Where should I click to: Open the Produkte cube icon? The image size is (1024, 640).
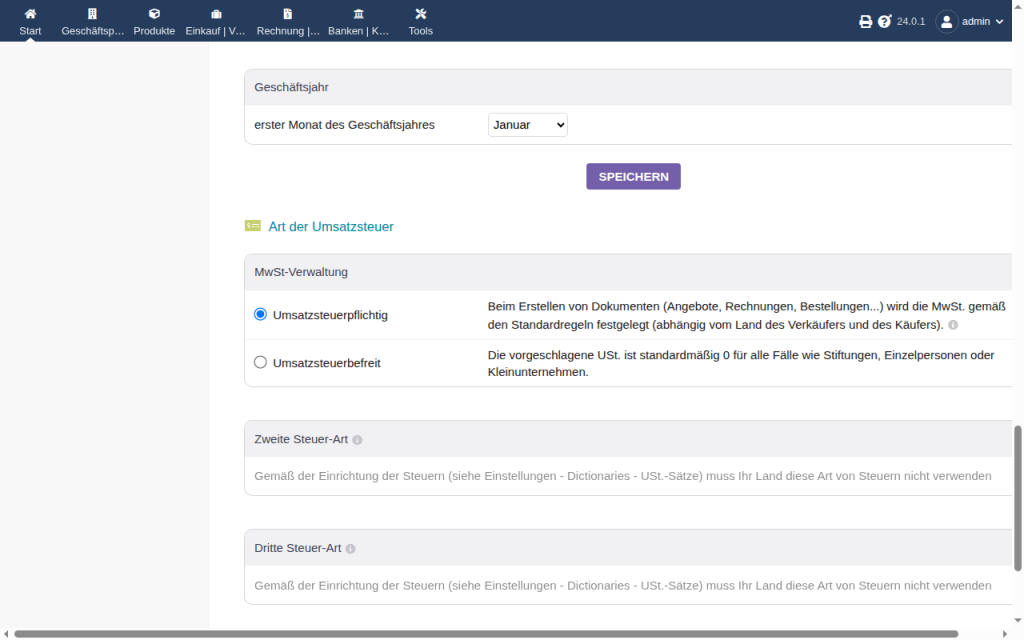tap(154, 14)
